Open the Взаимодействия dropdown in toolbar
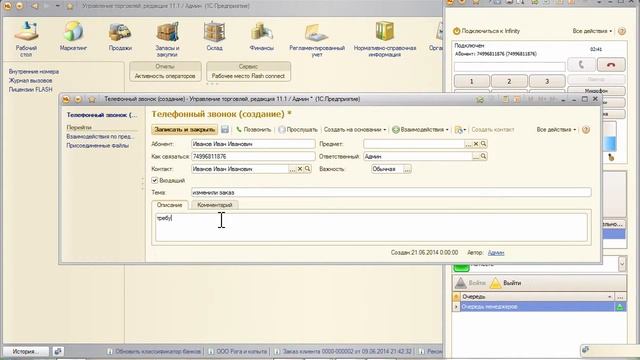Screen dimensions: 640x360 (x=420, y=129)
